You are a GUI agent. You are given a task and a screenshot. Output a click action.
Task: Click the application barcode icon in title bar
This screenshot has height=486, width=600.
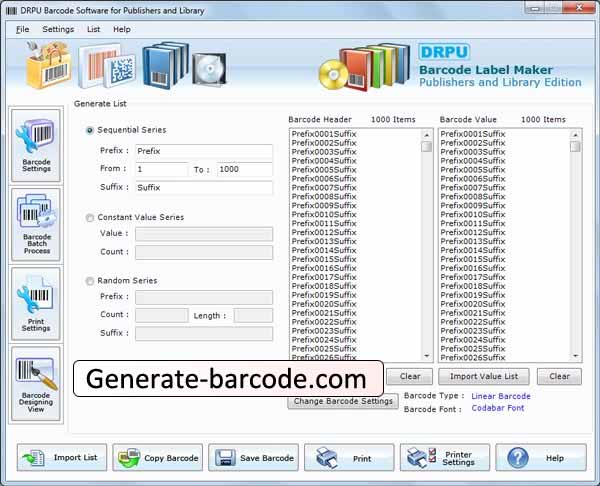coord(11,11)
